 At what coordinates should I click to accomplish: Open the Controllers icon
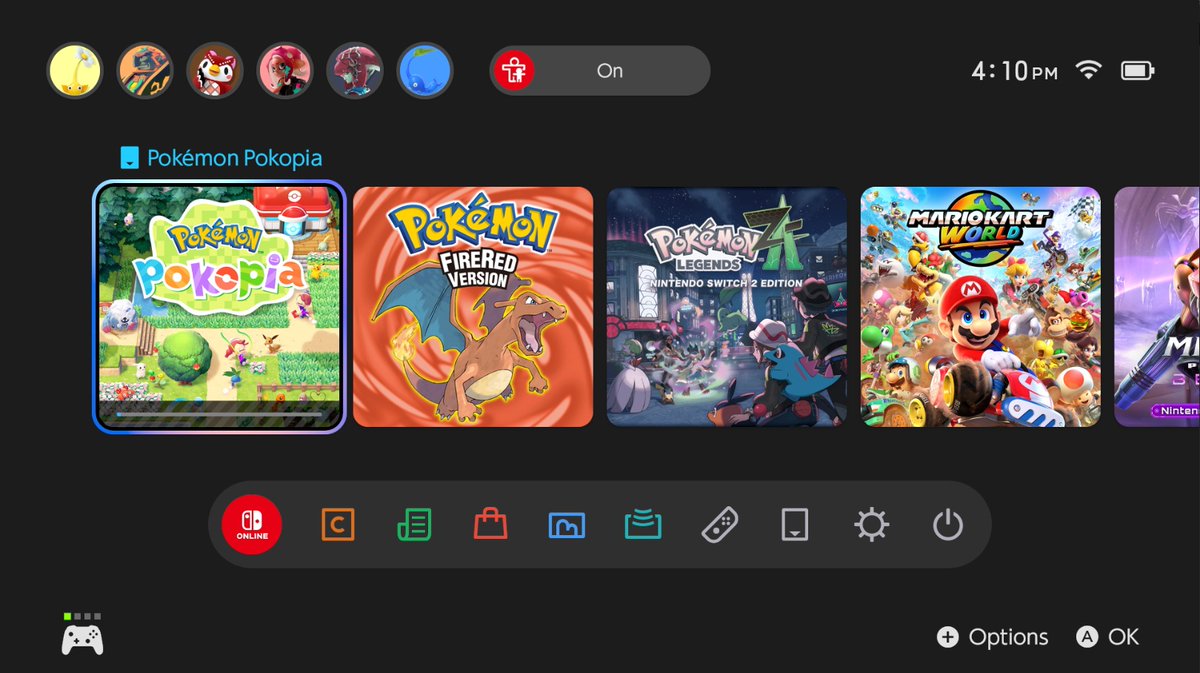[720, 524]
